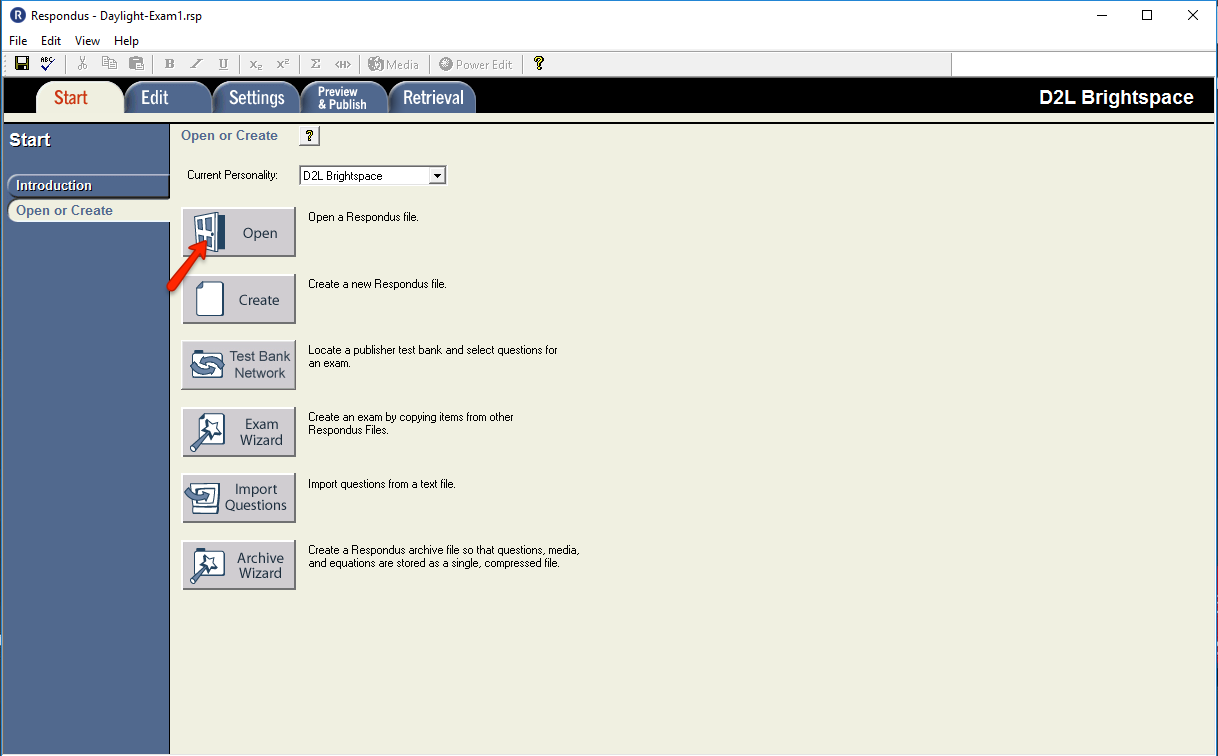Launch the Exam Wizard
The image size is (1218, 756).
point(239,431)
